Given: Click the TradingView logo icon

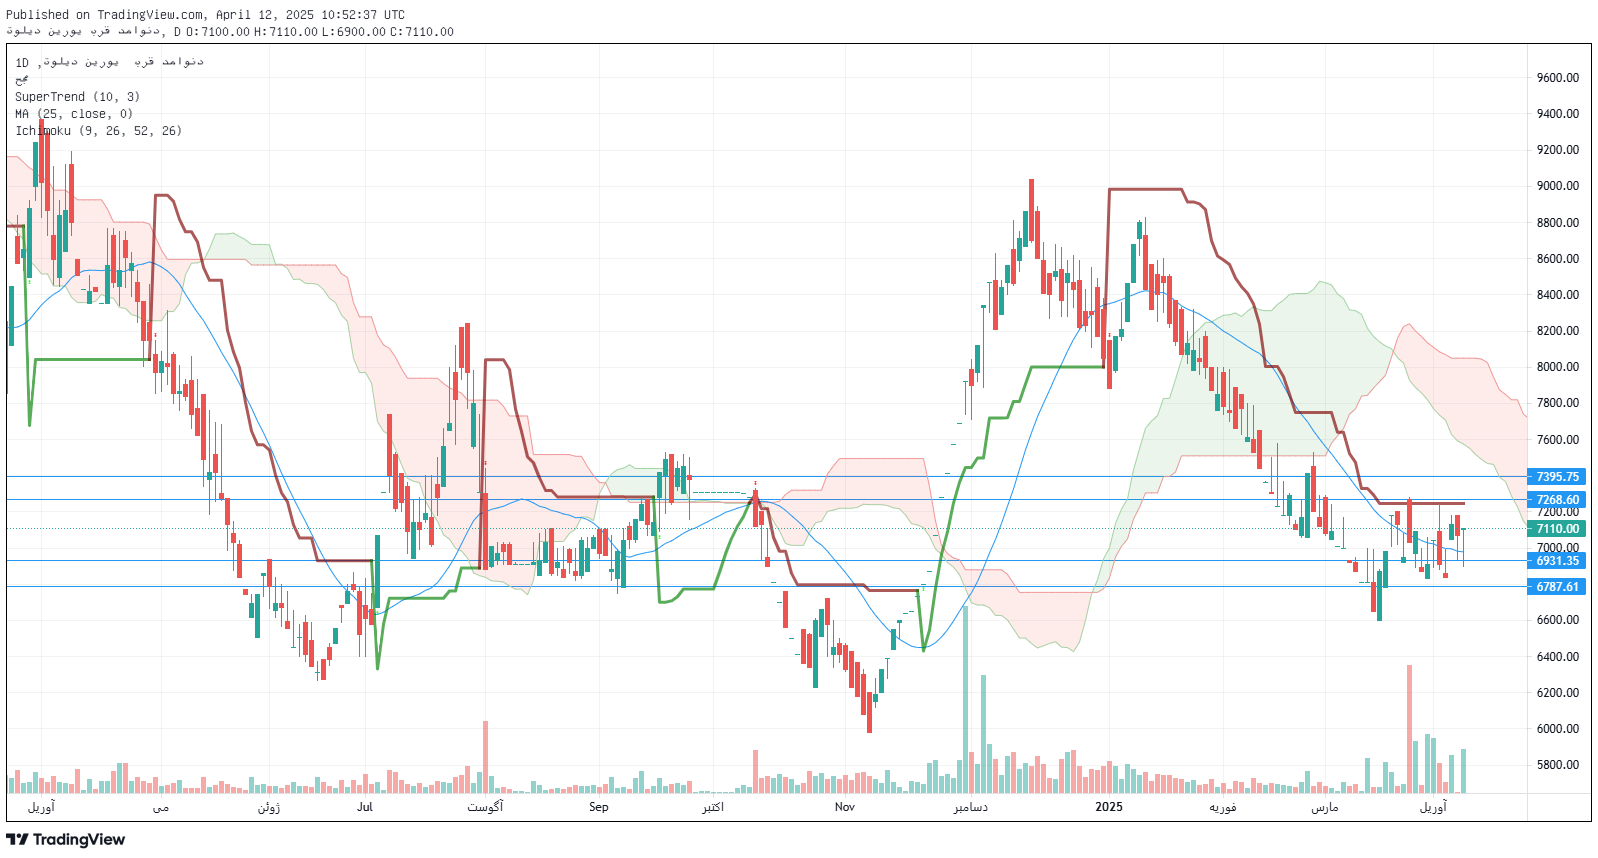Looking at the screenshot, I should [17, 839].
